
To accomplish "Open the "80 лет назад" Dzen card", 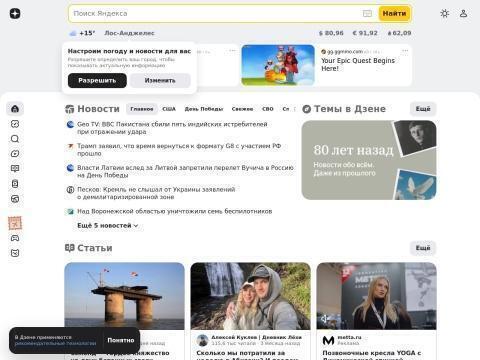I will [x=369, y=160].
